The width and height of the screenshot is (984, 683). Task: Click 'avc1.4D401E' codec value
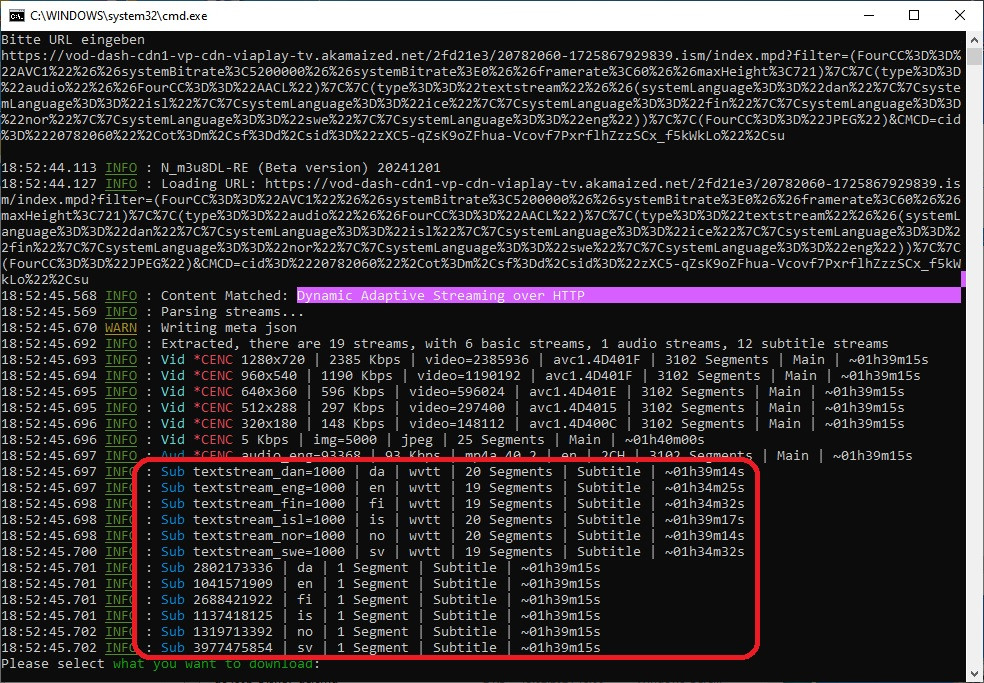click(573, 392)
